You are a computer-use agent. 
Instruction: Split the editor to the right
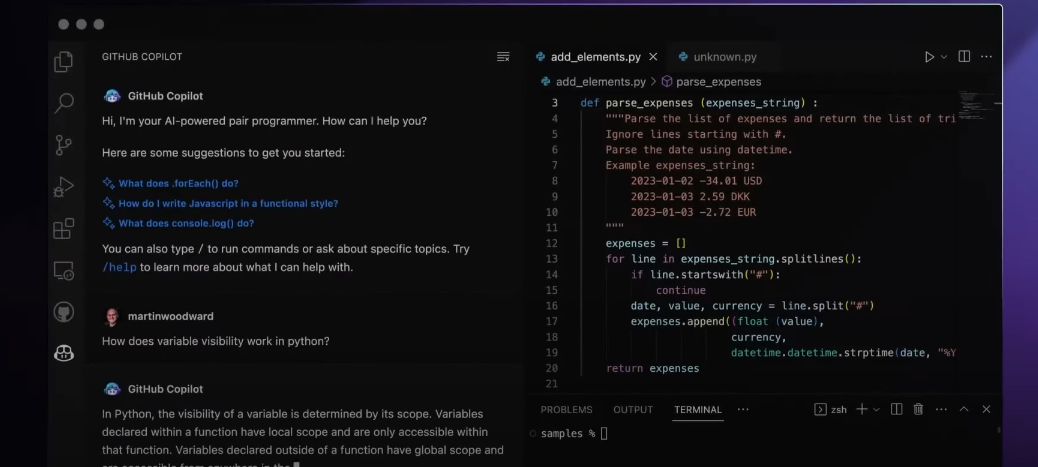pos(965,57)
